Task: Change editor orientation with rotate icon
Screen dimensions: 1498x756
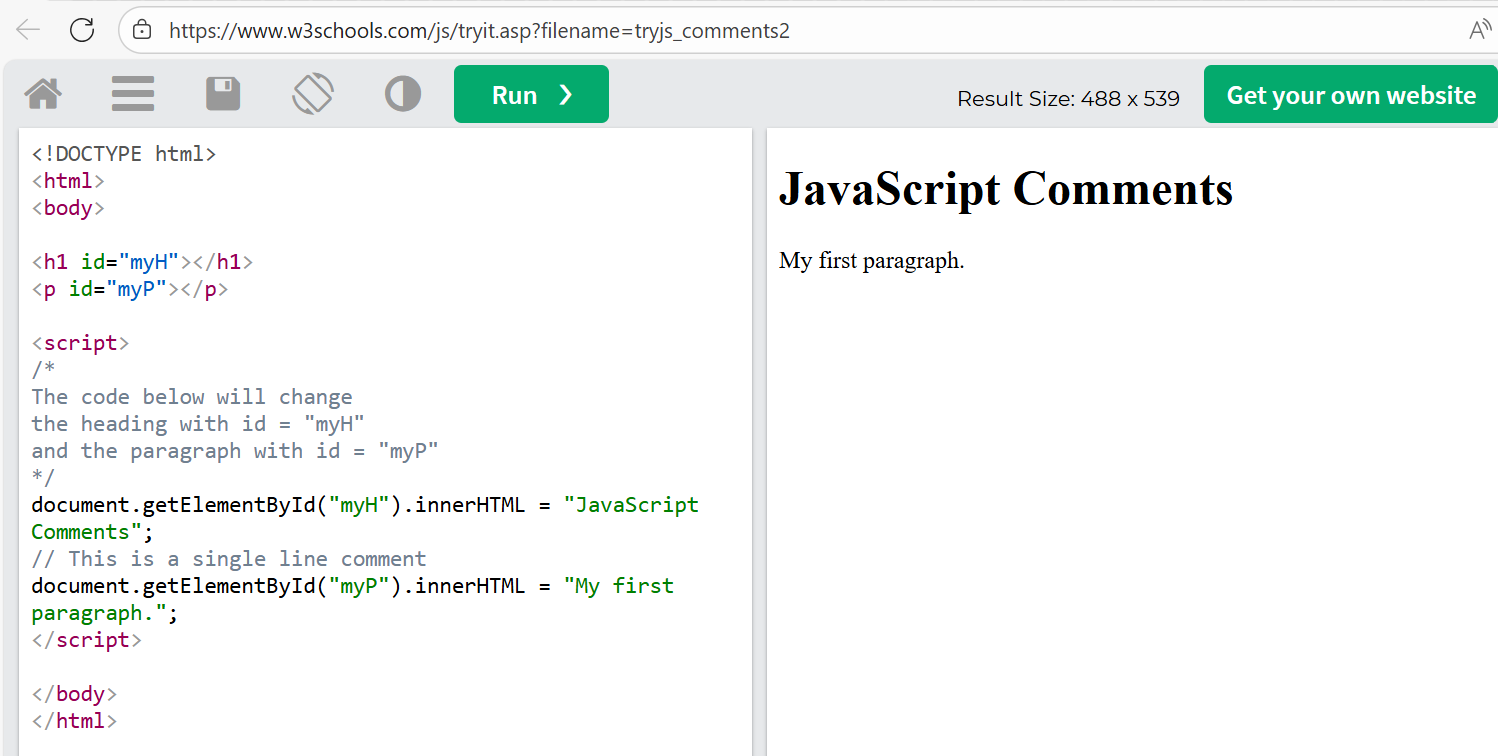Action: 313,94
